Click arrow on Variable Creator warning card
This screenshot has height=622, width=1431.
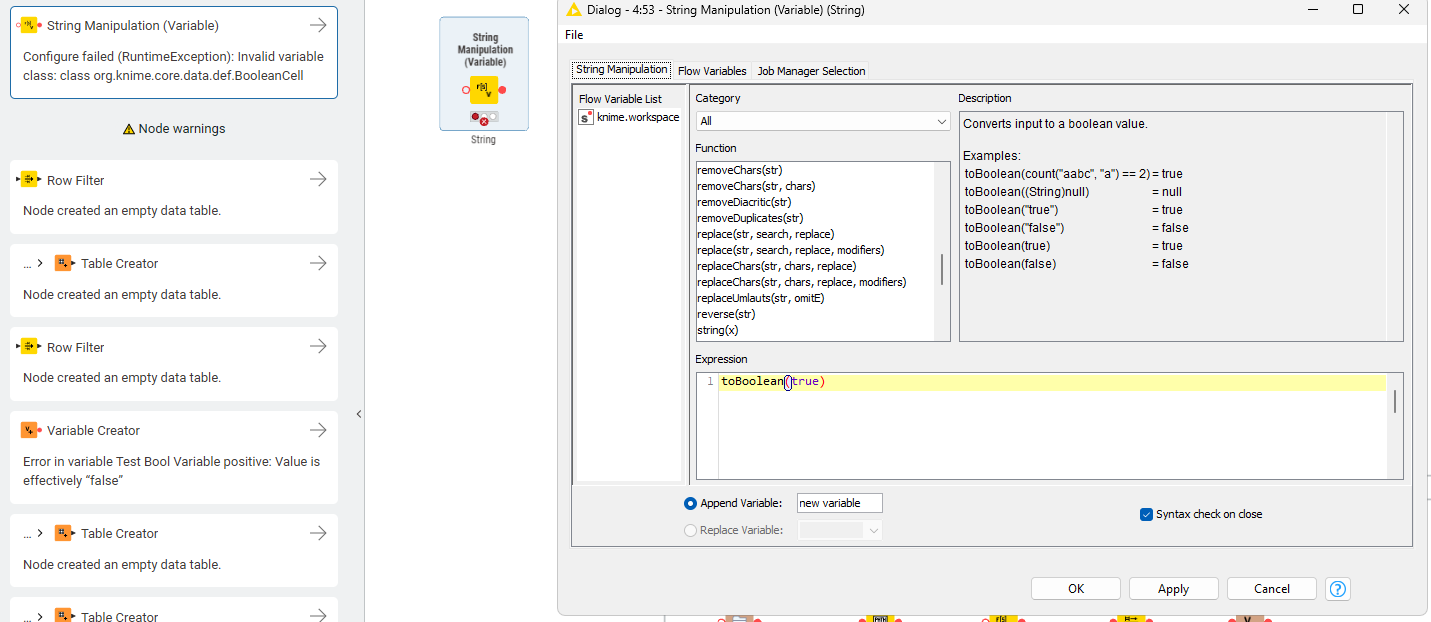tap(318, 430)
